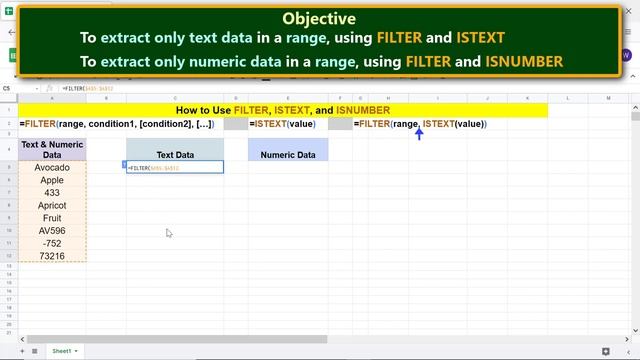Screen dimensions: 640x360
Task: Show side panel using bottom-right chevron
Action: (x=629, y=351)
